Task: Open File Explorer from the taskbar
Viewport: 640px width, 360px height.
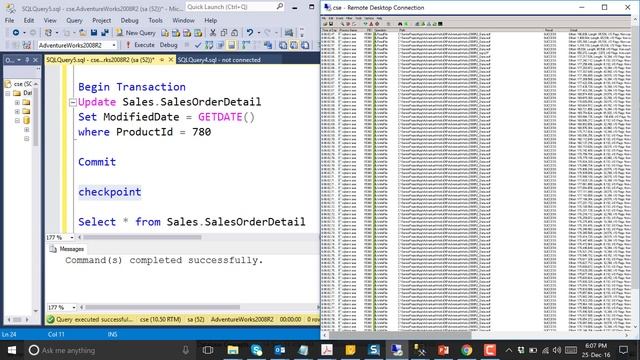Action: coord(233,350)
